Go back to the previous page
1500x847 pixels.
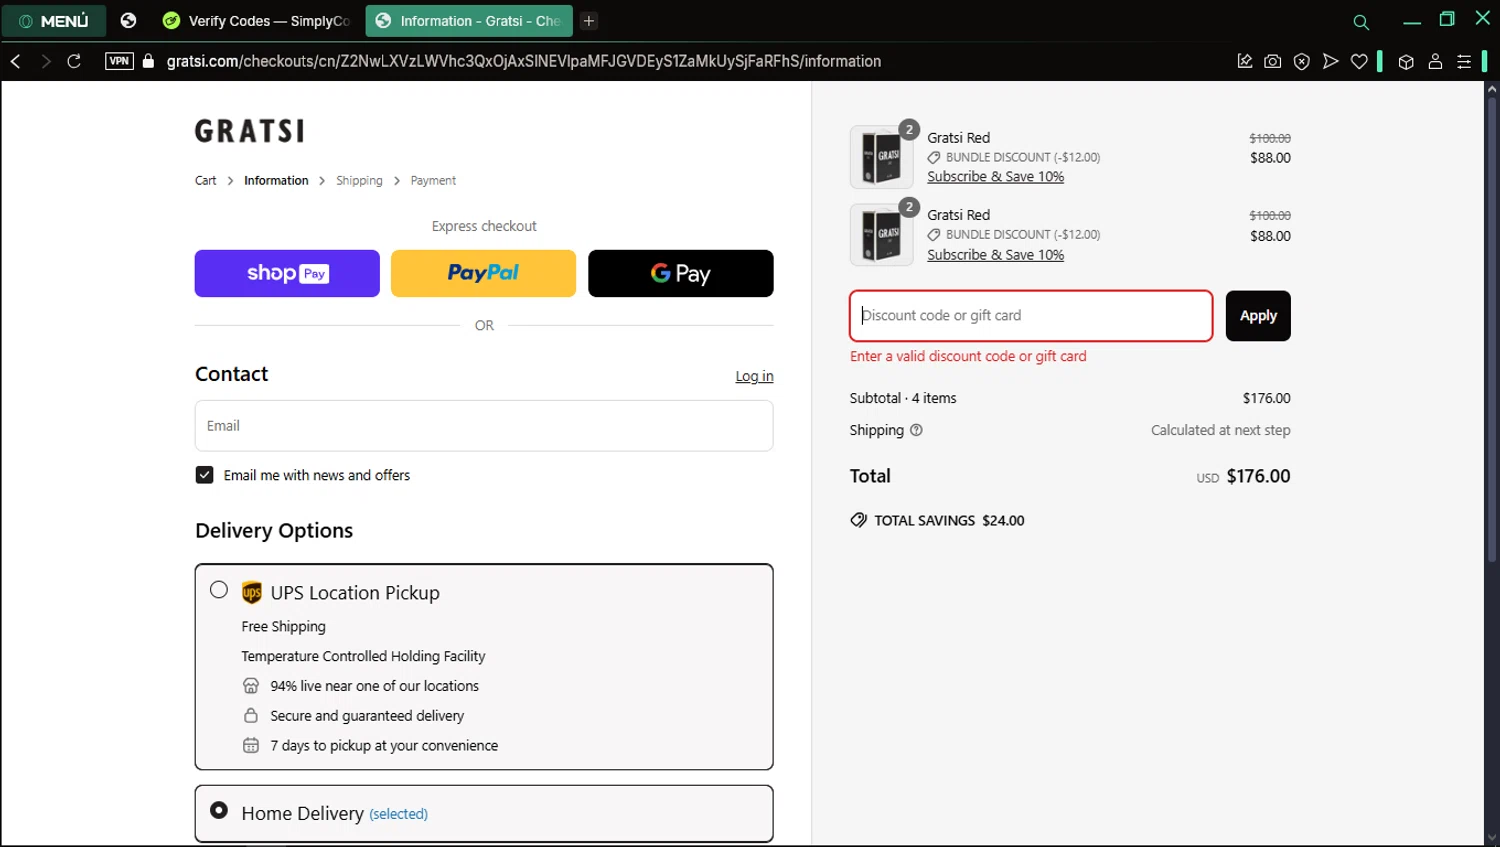(16, 61)
